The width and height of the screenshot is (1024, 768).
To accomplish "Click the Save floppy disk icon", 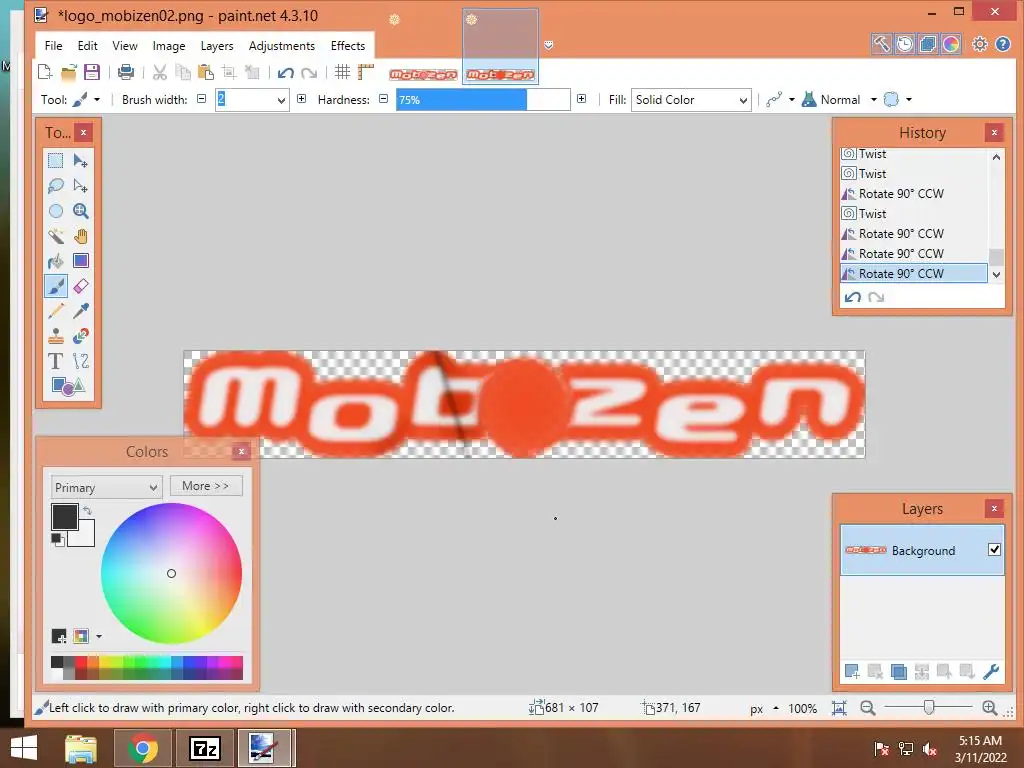I will click(91, 72).
